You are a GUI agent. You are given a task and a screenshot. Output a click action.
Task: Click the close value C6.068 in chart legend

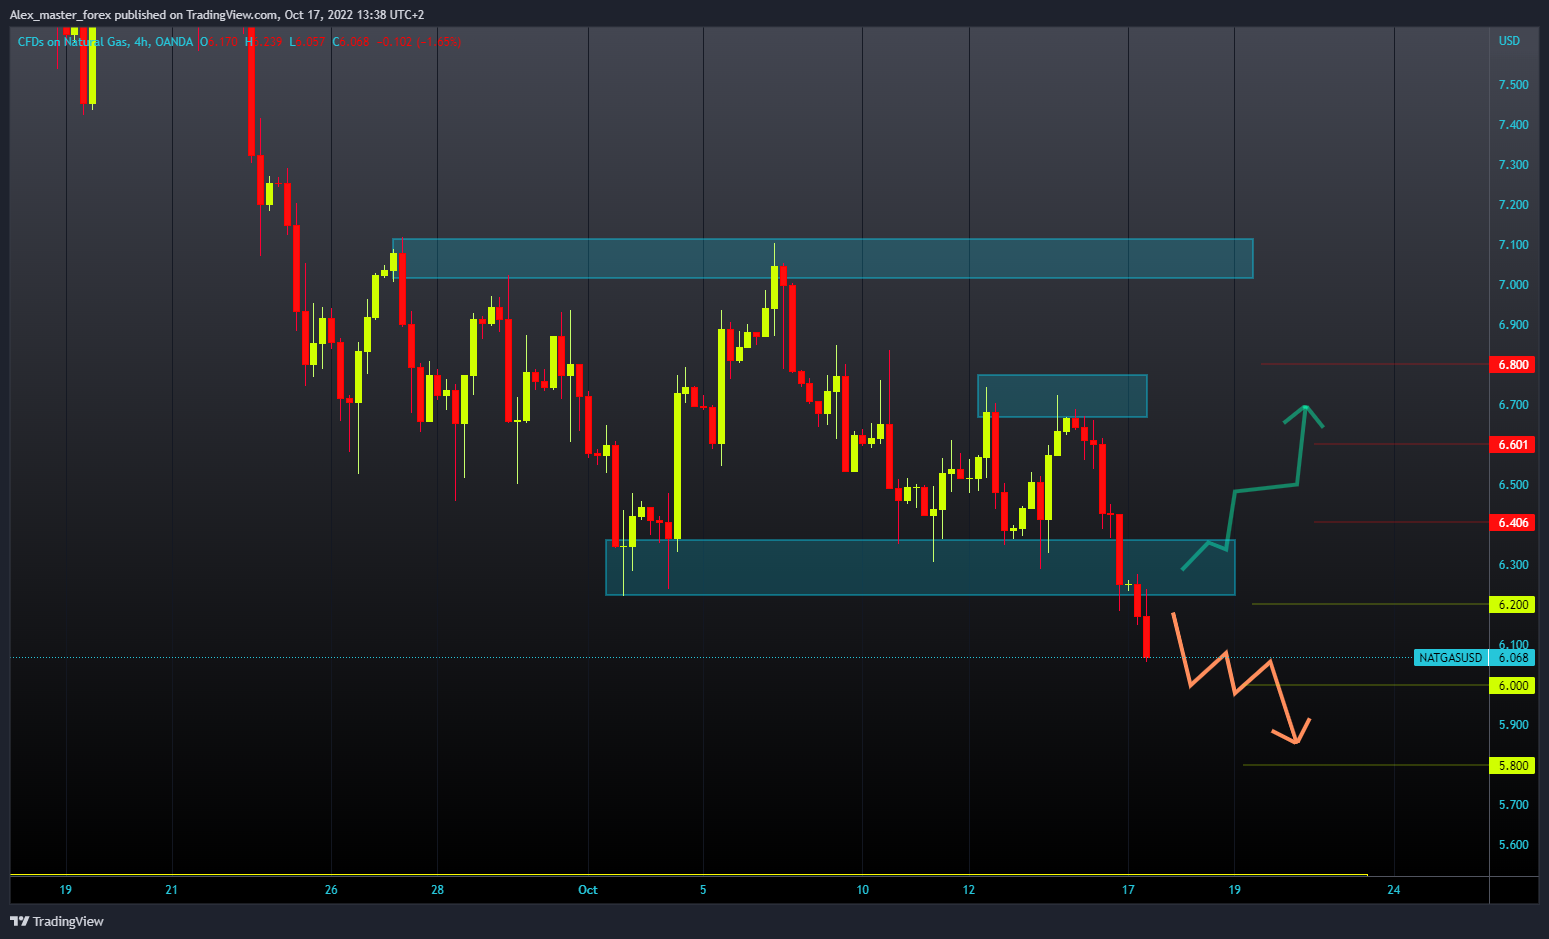(351, 42)
